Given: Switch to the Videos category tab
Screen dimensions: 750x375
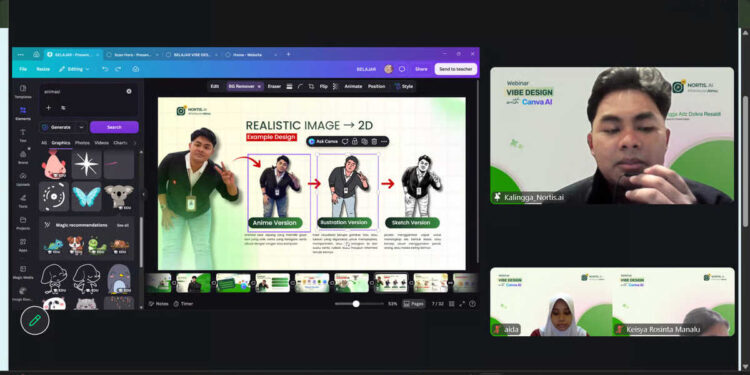Looking at the screenshot, I should tap(101, 143).
